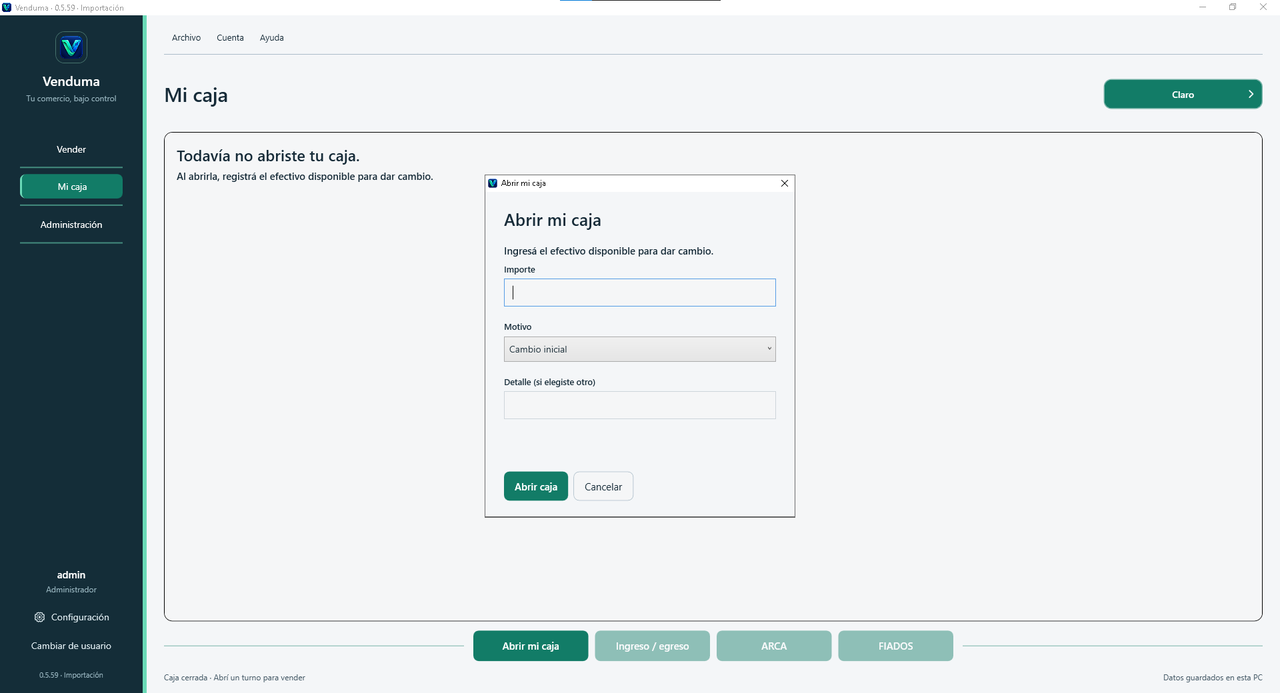The width and height of the screenshot is (1280, 693).
Task: Close the Abrir mi caja dialog
Action: [784, 183]
